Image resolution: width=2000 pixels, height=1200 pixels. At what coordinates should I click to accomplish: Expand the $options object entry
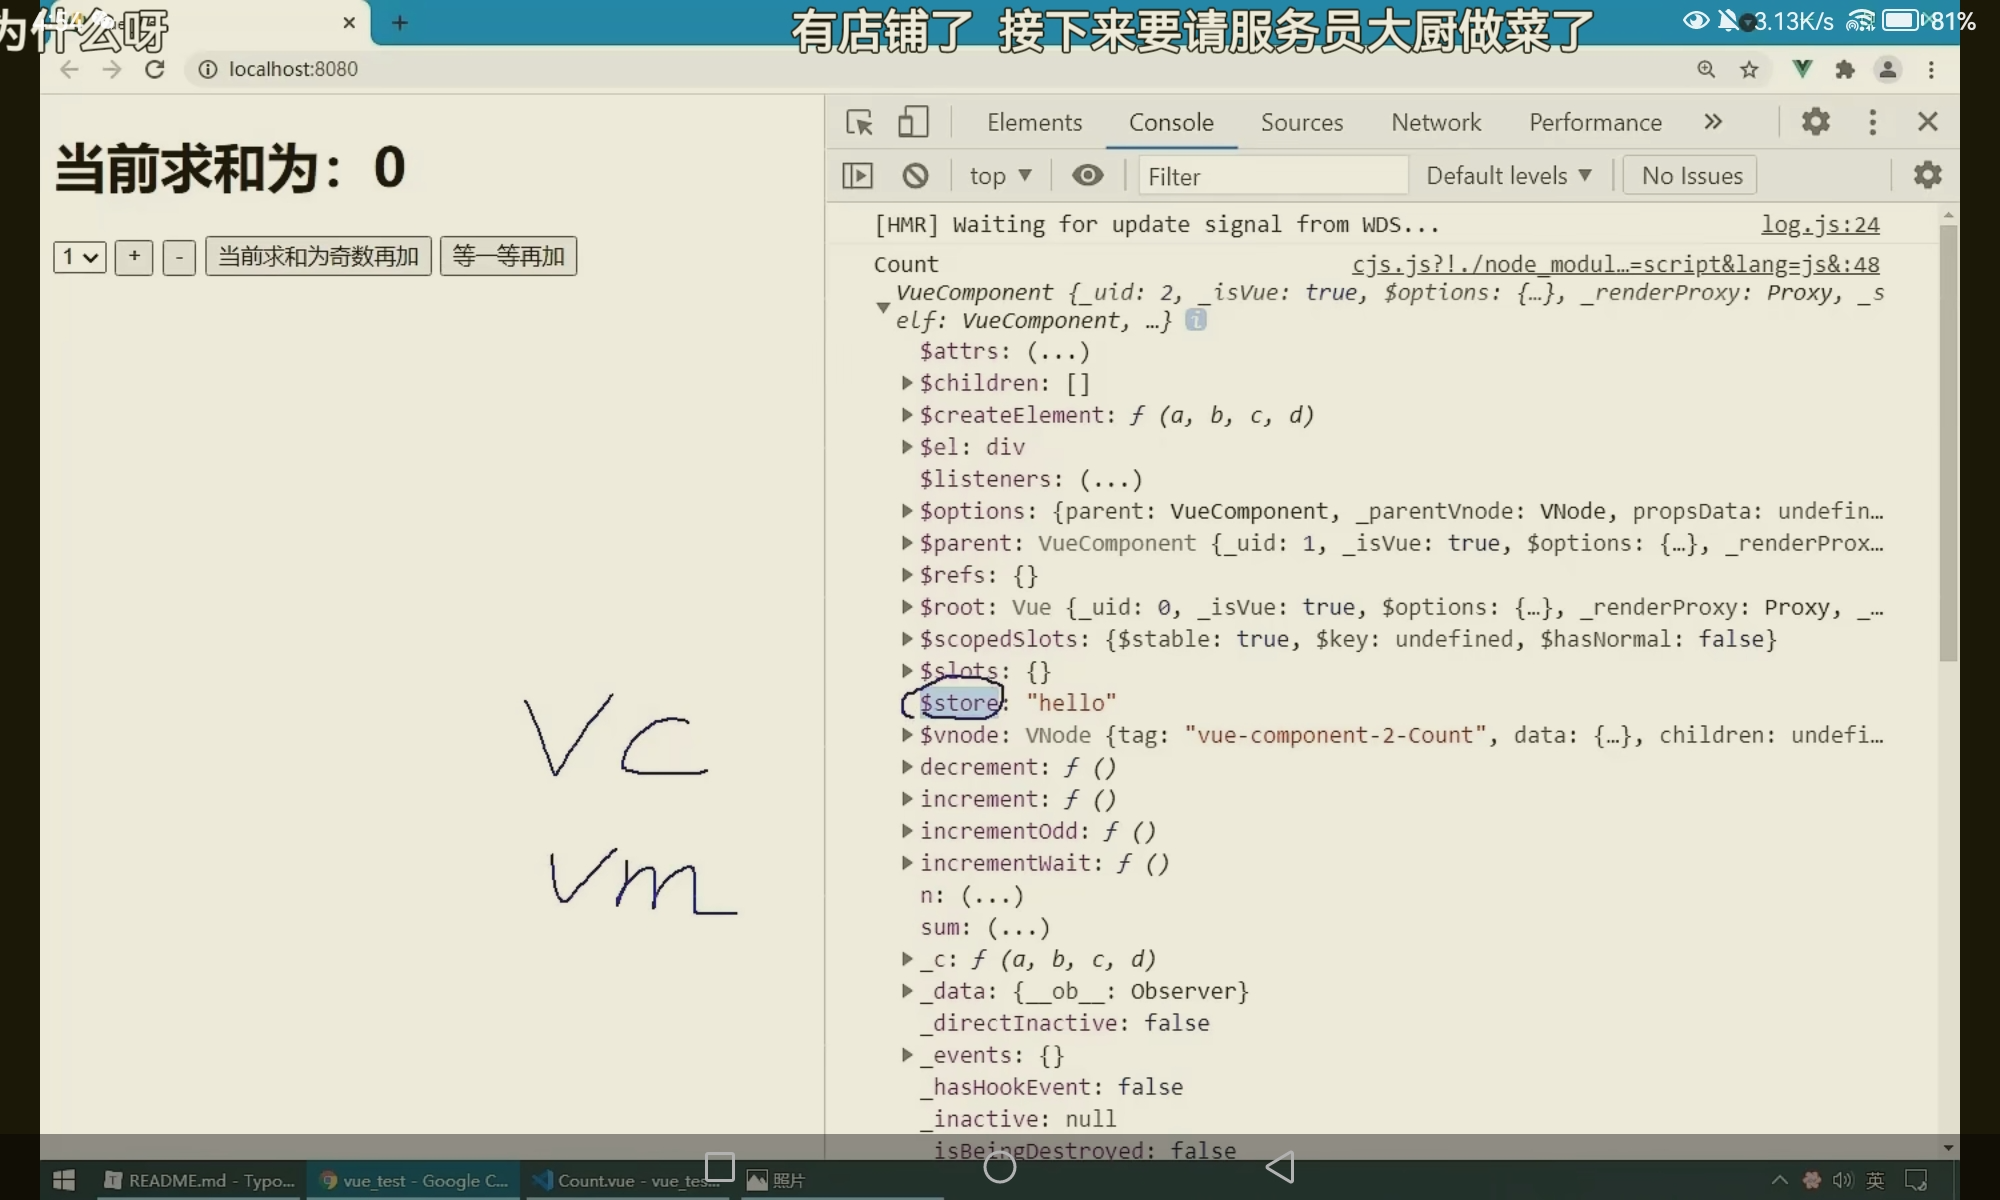pyautogui.click(x=907, y=511)
